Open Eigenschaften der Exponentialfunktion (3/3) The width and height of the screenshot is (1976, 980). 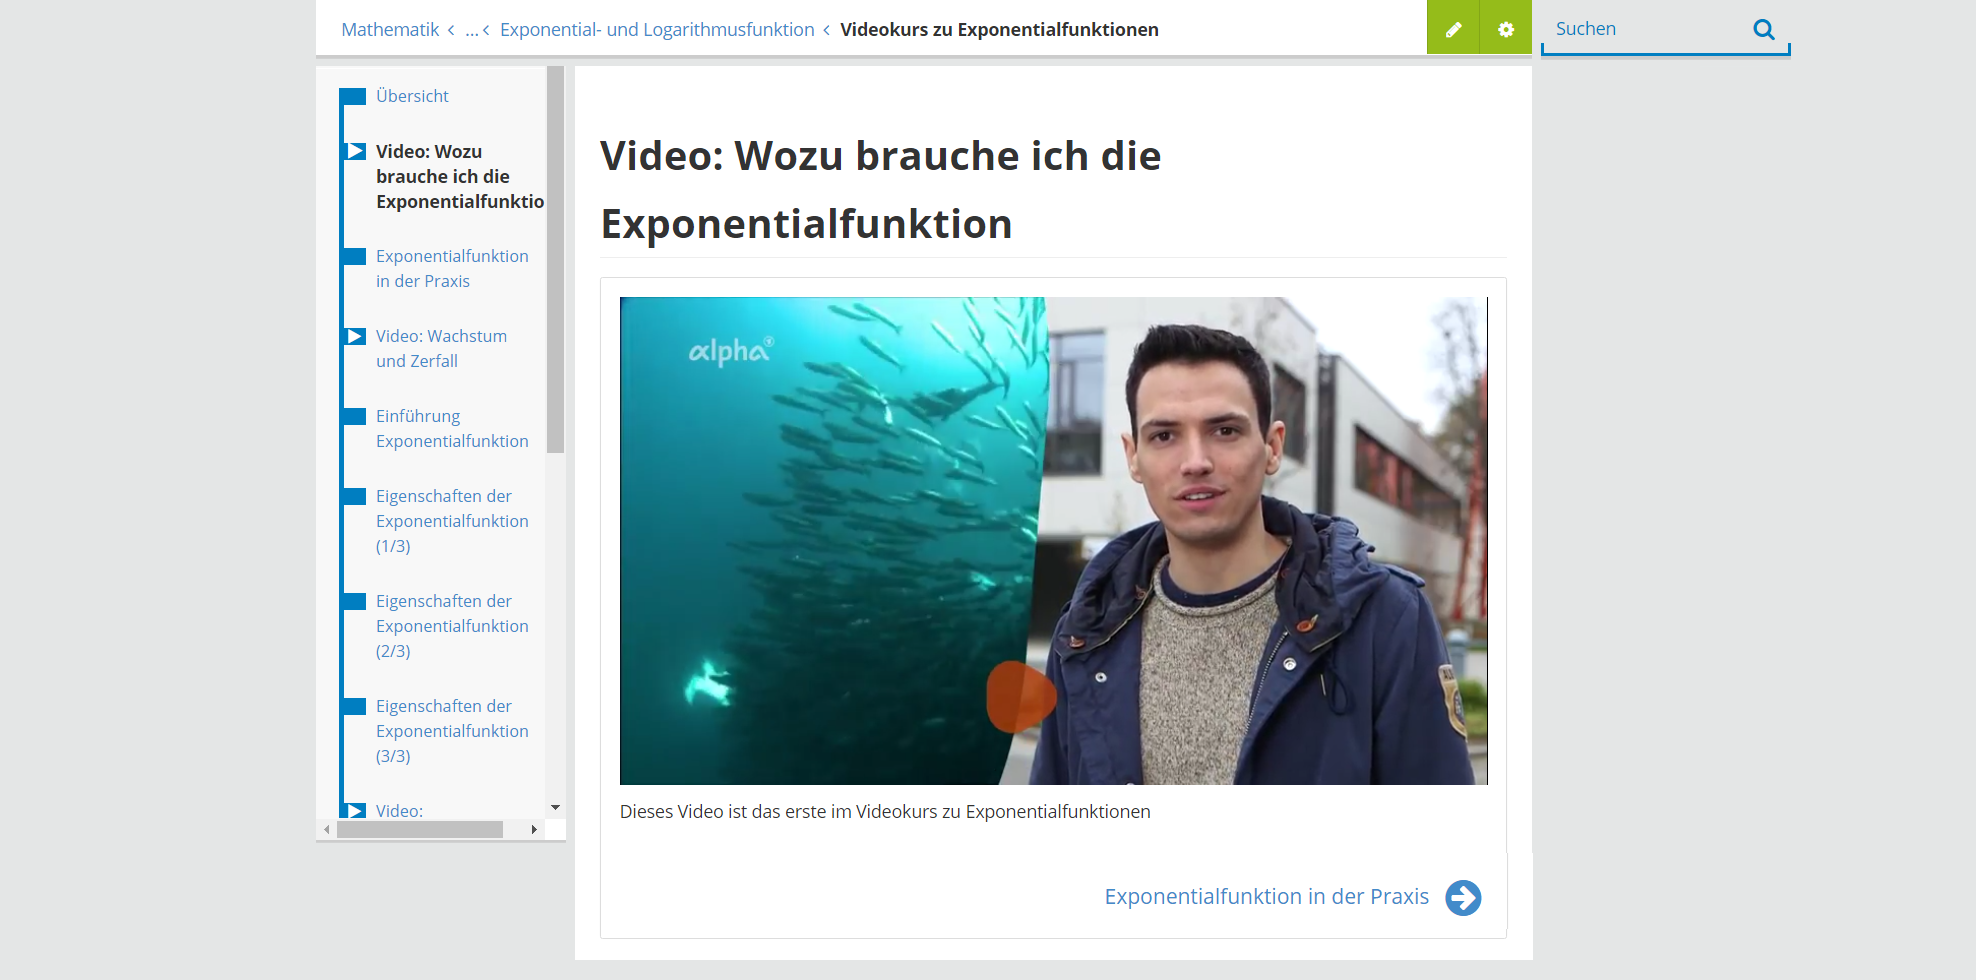click(452, 731)
